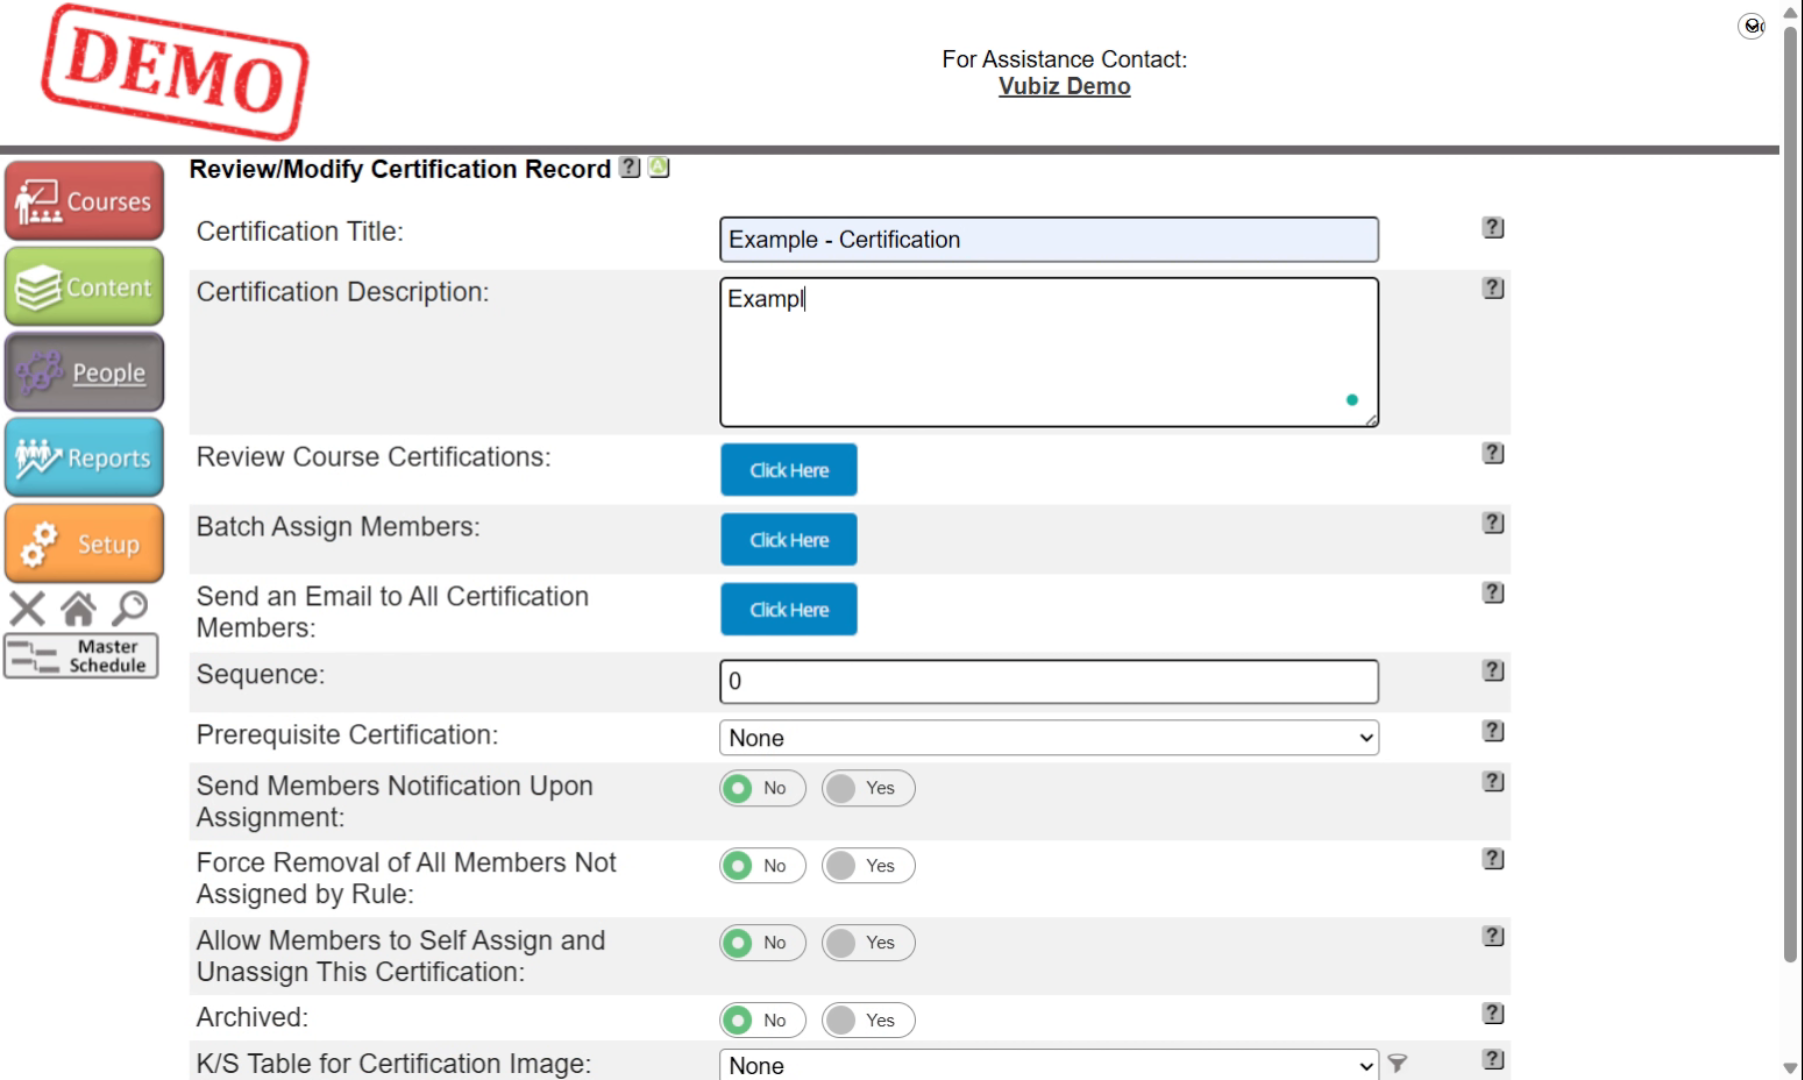This screenshot has width=1803, height=1080.
Task: Open the Setup sidebar section
Action: 84,543
